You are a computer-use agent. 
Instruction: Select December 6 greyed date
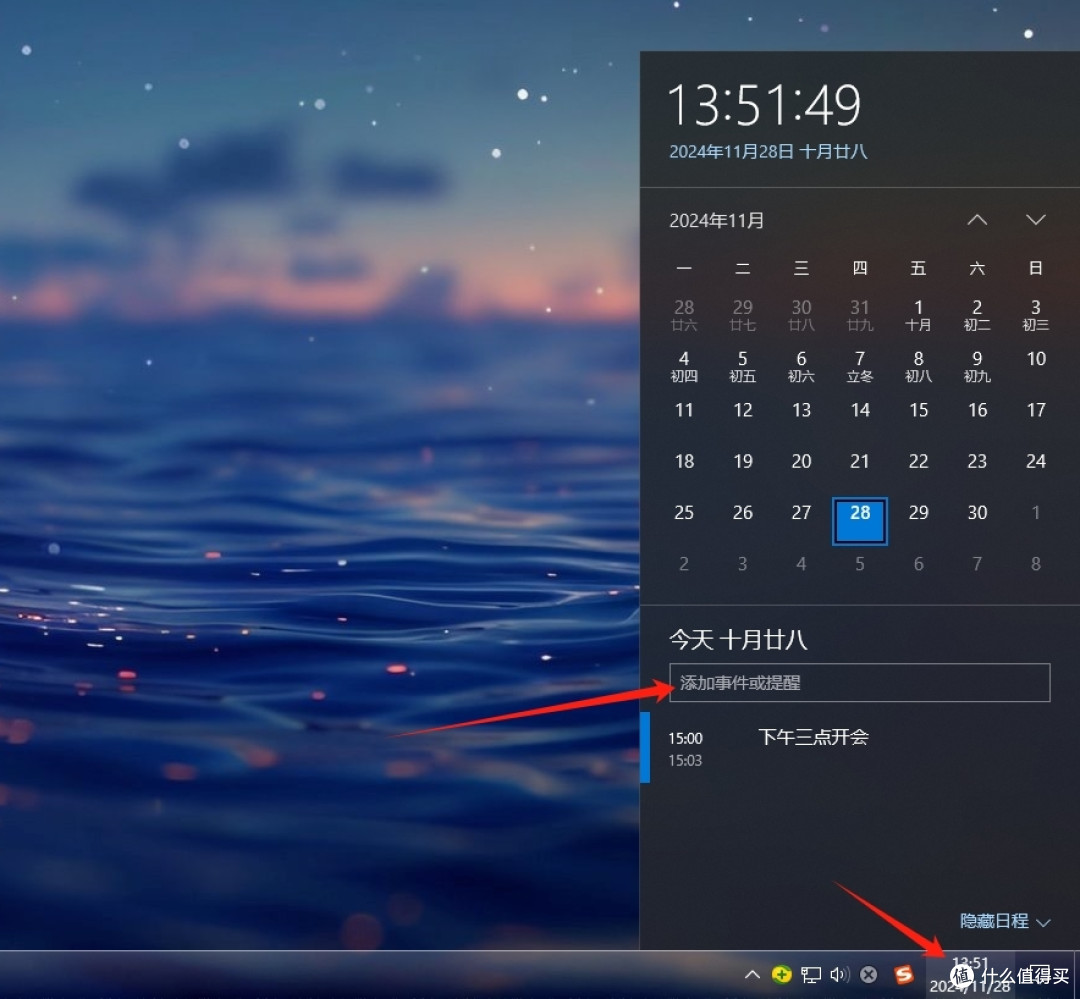[918, 564]
